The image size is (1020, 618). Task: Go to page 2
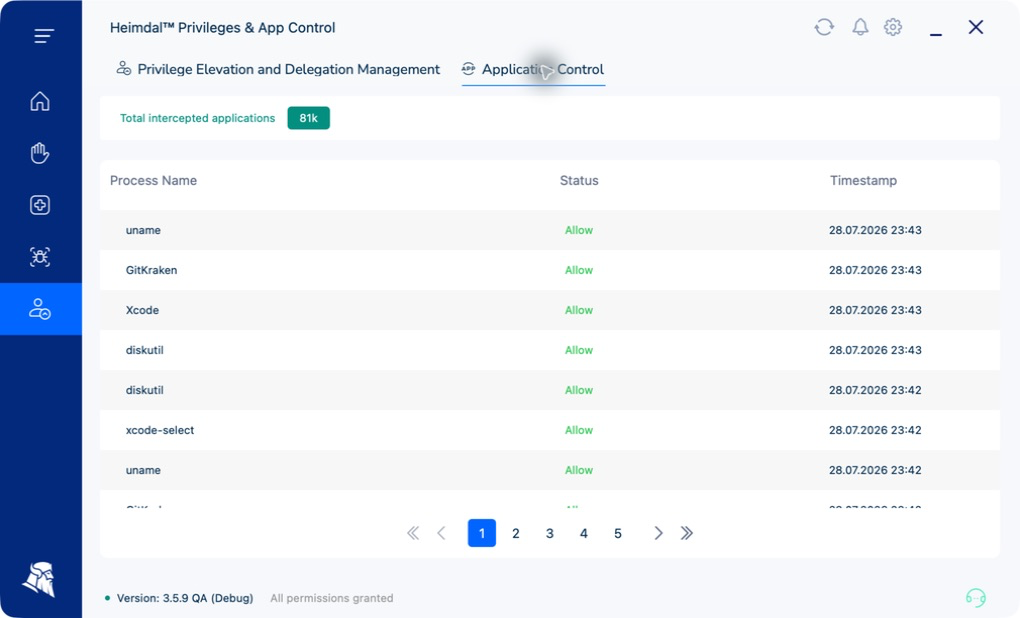pyautogui.click(x=516, y=533)
